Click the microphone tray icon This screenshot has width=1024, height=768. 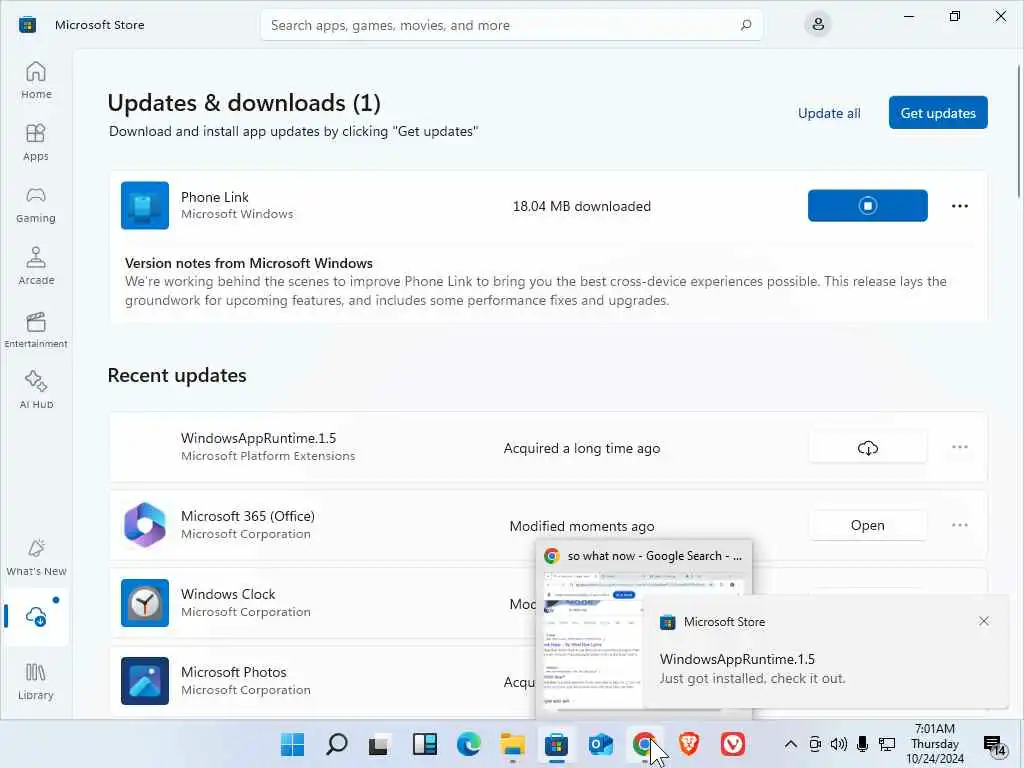pyautogui.click(x=862, y=744)
